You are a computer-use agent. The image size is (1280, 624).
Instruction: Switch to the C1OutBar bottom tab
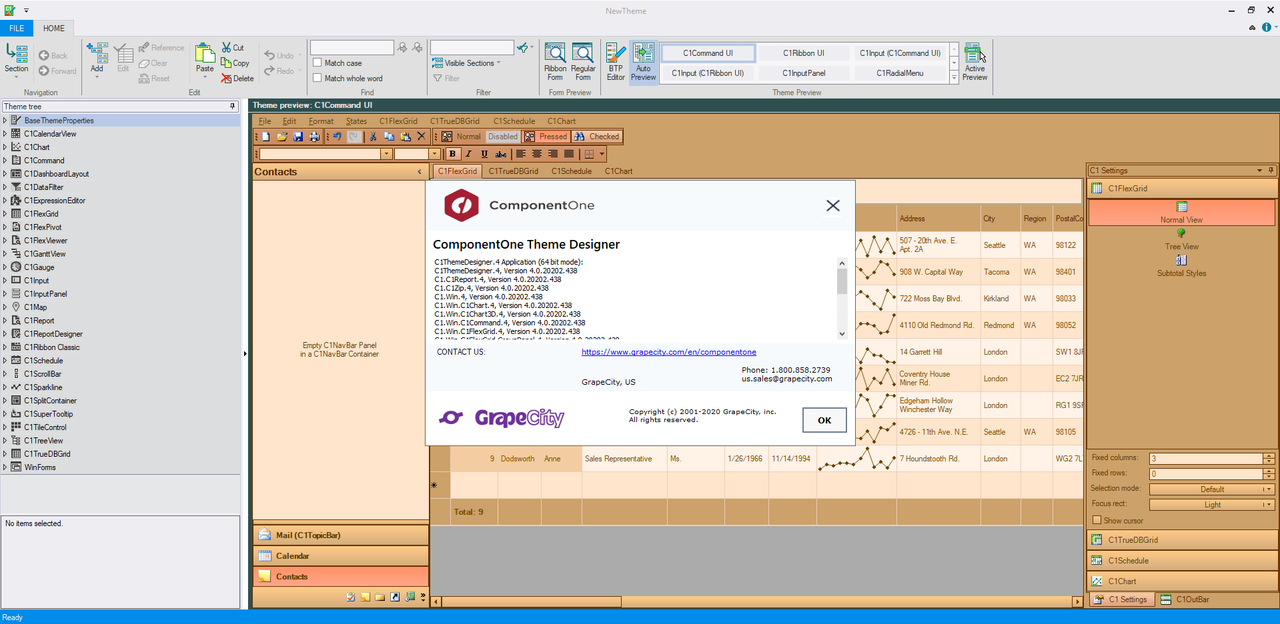1185,599
